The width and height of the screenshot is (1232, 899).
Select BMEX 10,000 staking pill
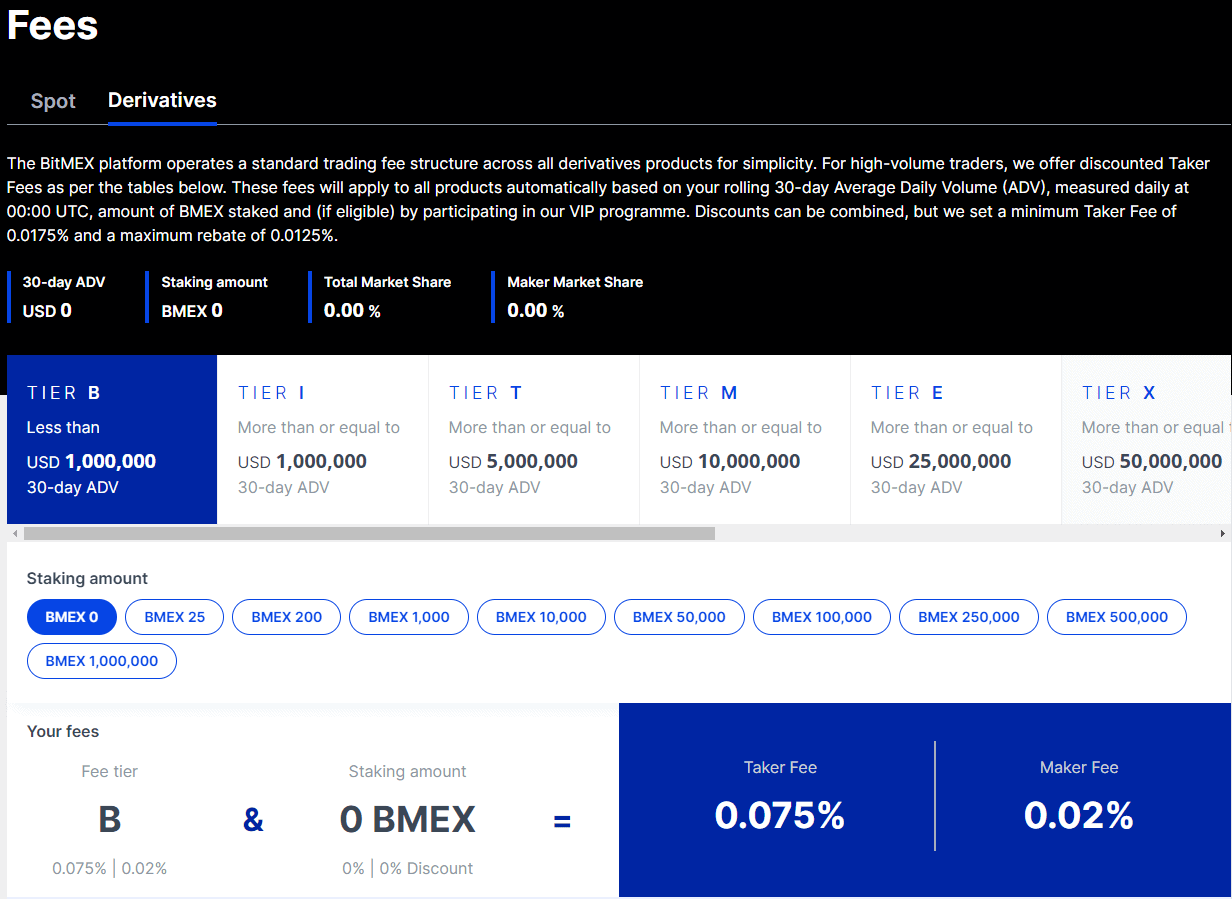[x=541, y=617]
